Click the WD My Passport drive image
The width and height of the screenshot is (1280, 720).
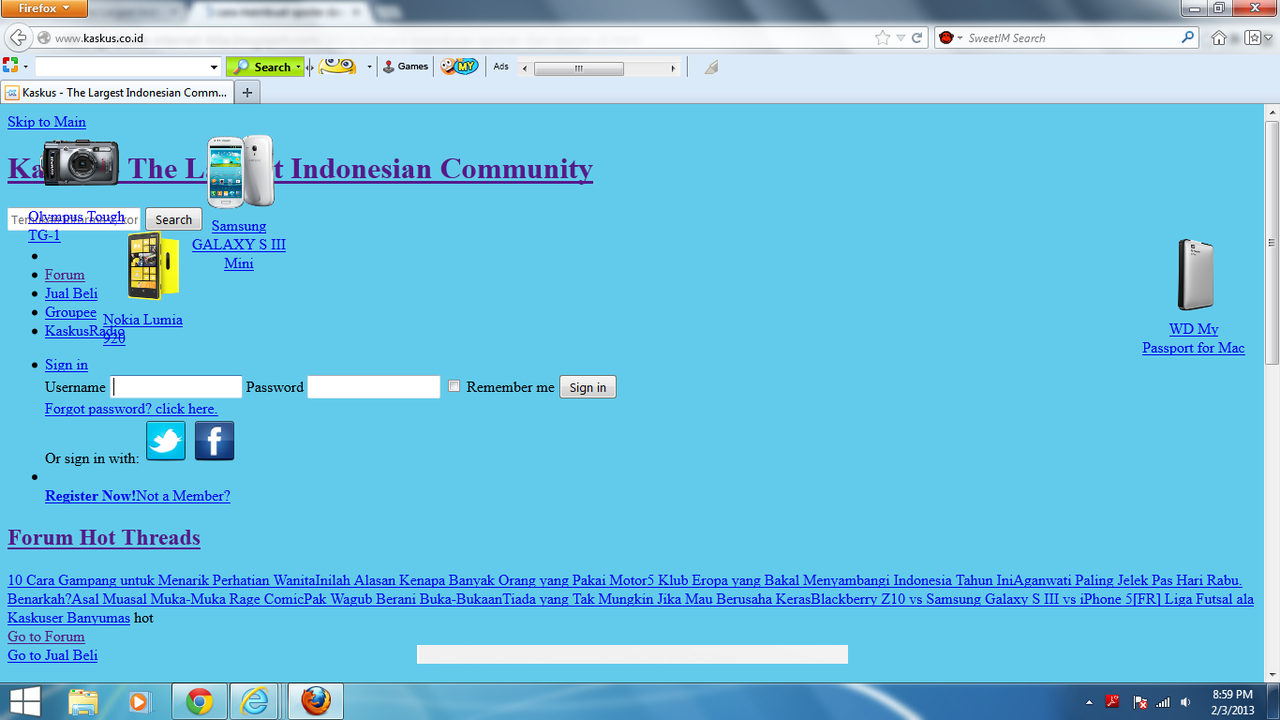pyautogui.click(x=1195, y=275)
